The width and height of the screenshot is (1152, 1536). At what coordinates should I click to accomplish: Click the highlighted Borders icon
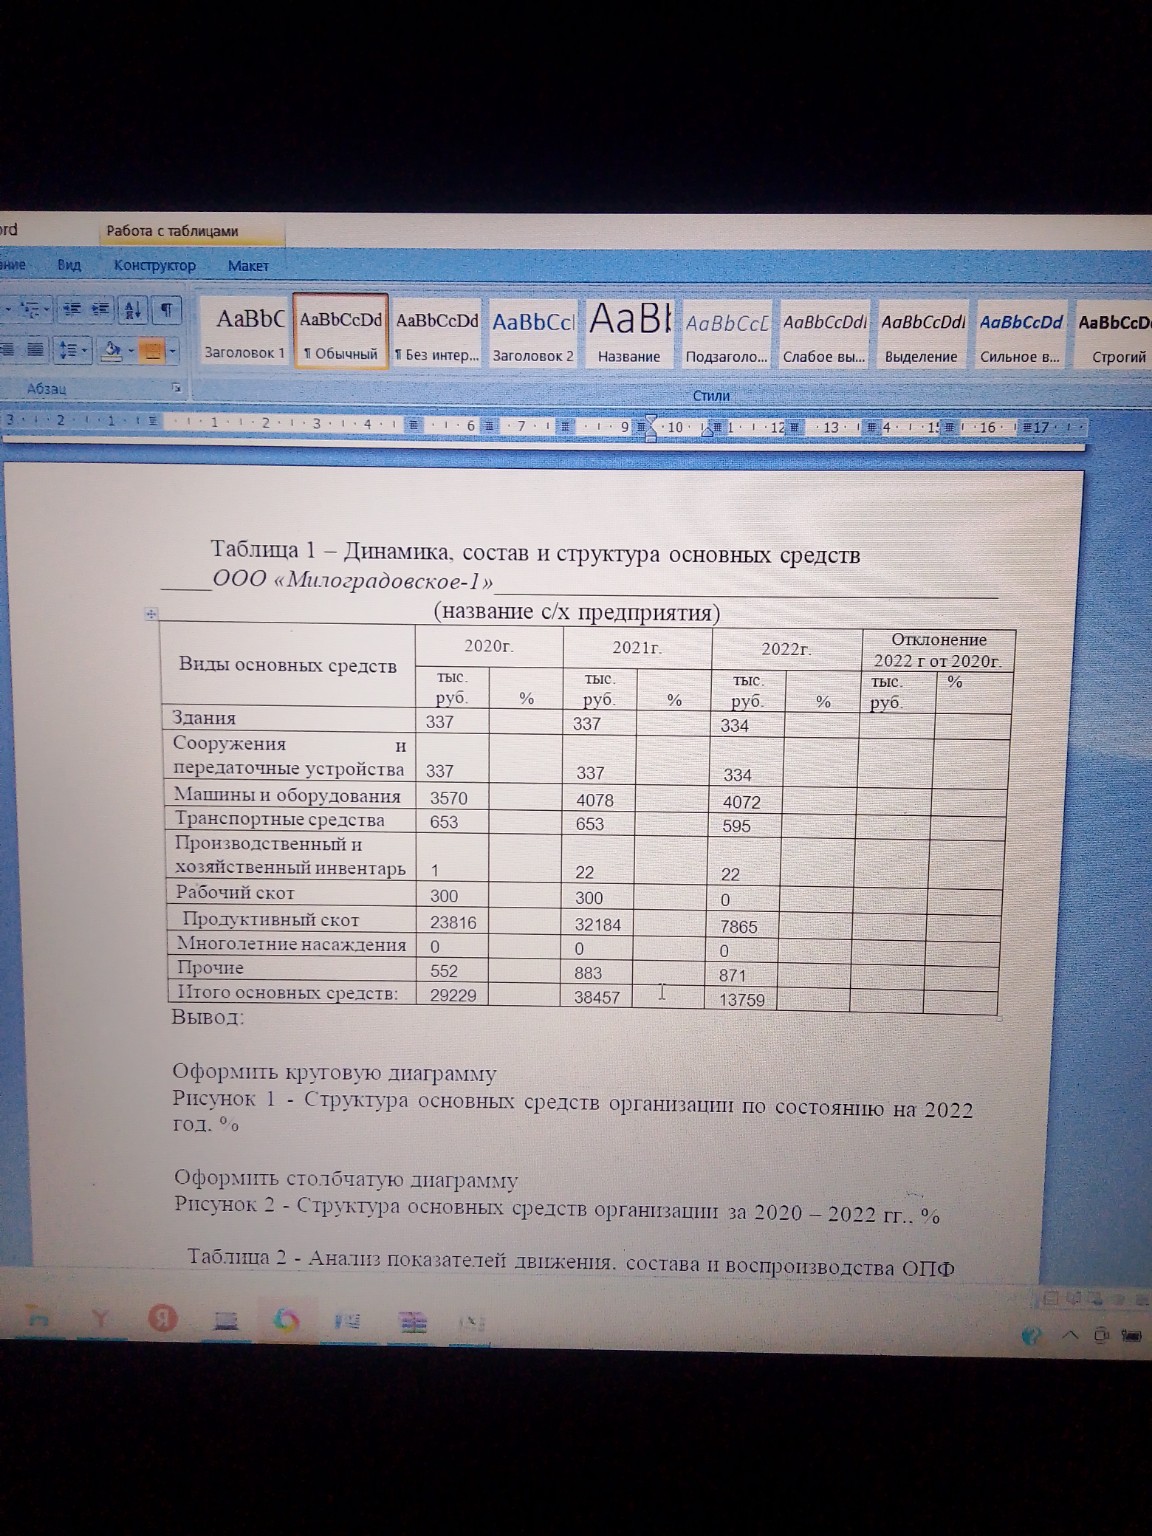pos(151,351)
